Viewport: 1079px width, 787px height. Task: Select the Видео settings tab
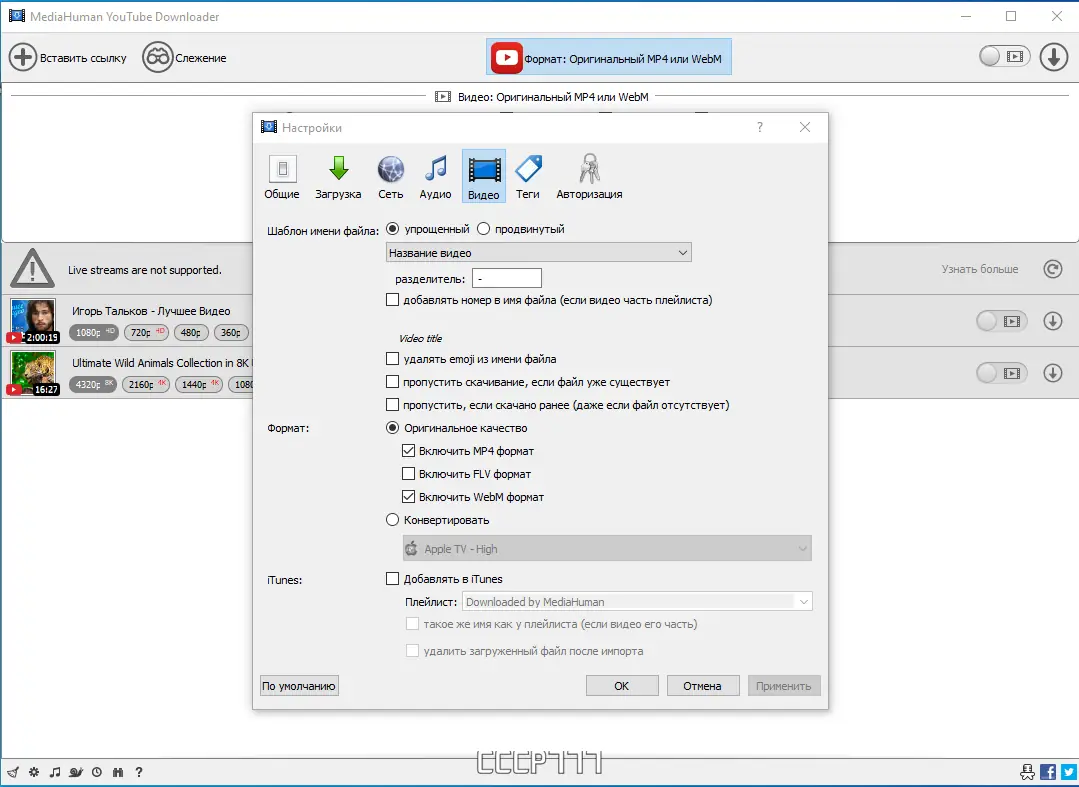pyautogui.click(x=484, y=176)
